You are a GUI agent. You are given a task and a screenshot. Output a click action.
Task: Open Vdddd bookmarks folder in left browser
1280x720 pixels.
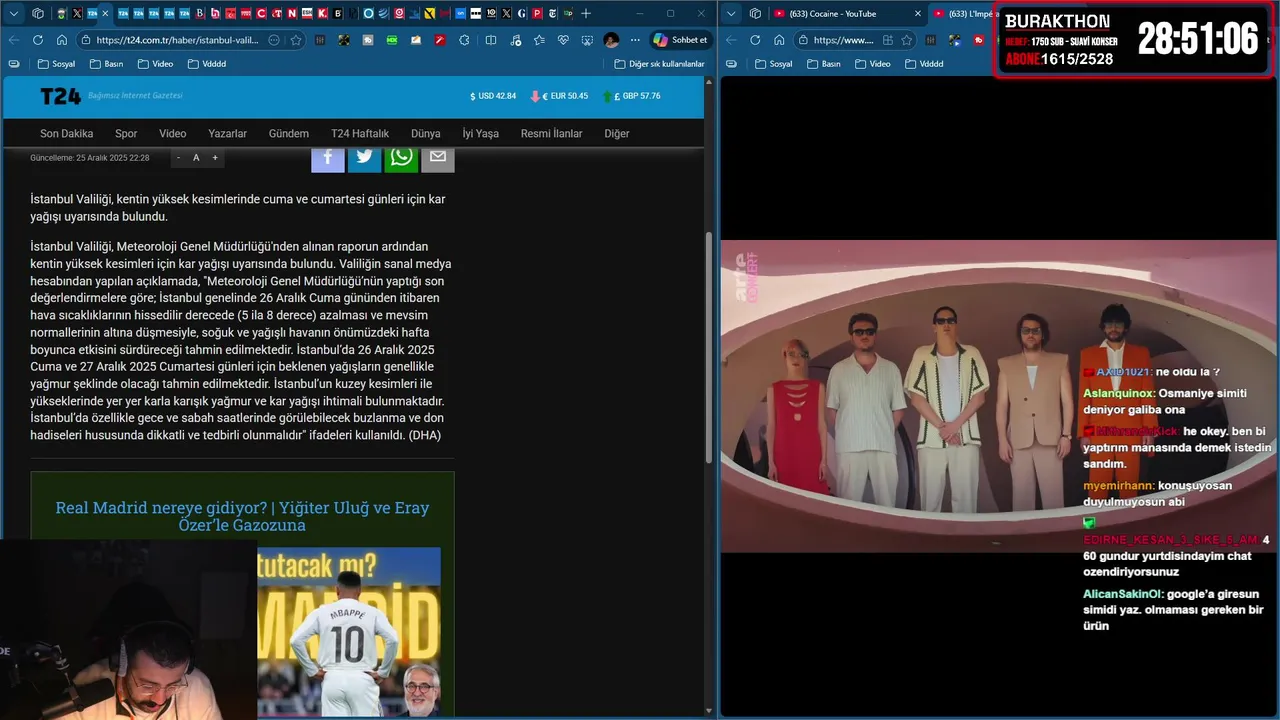pos(206,63)
